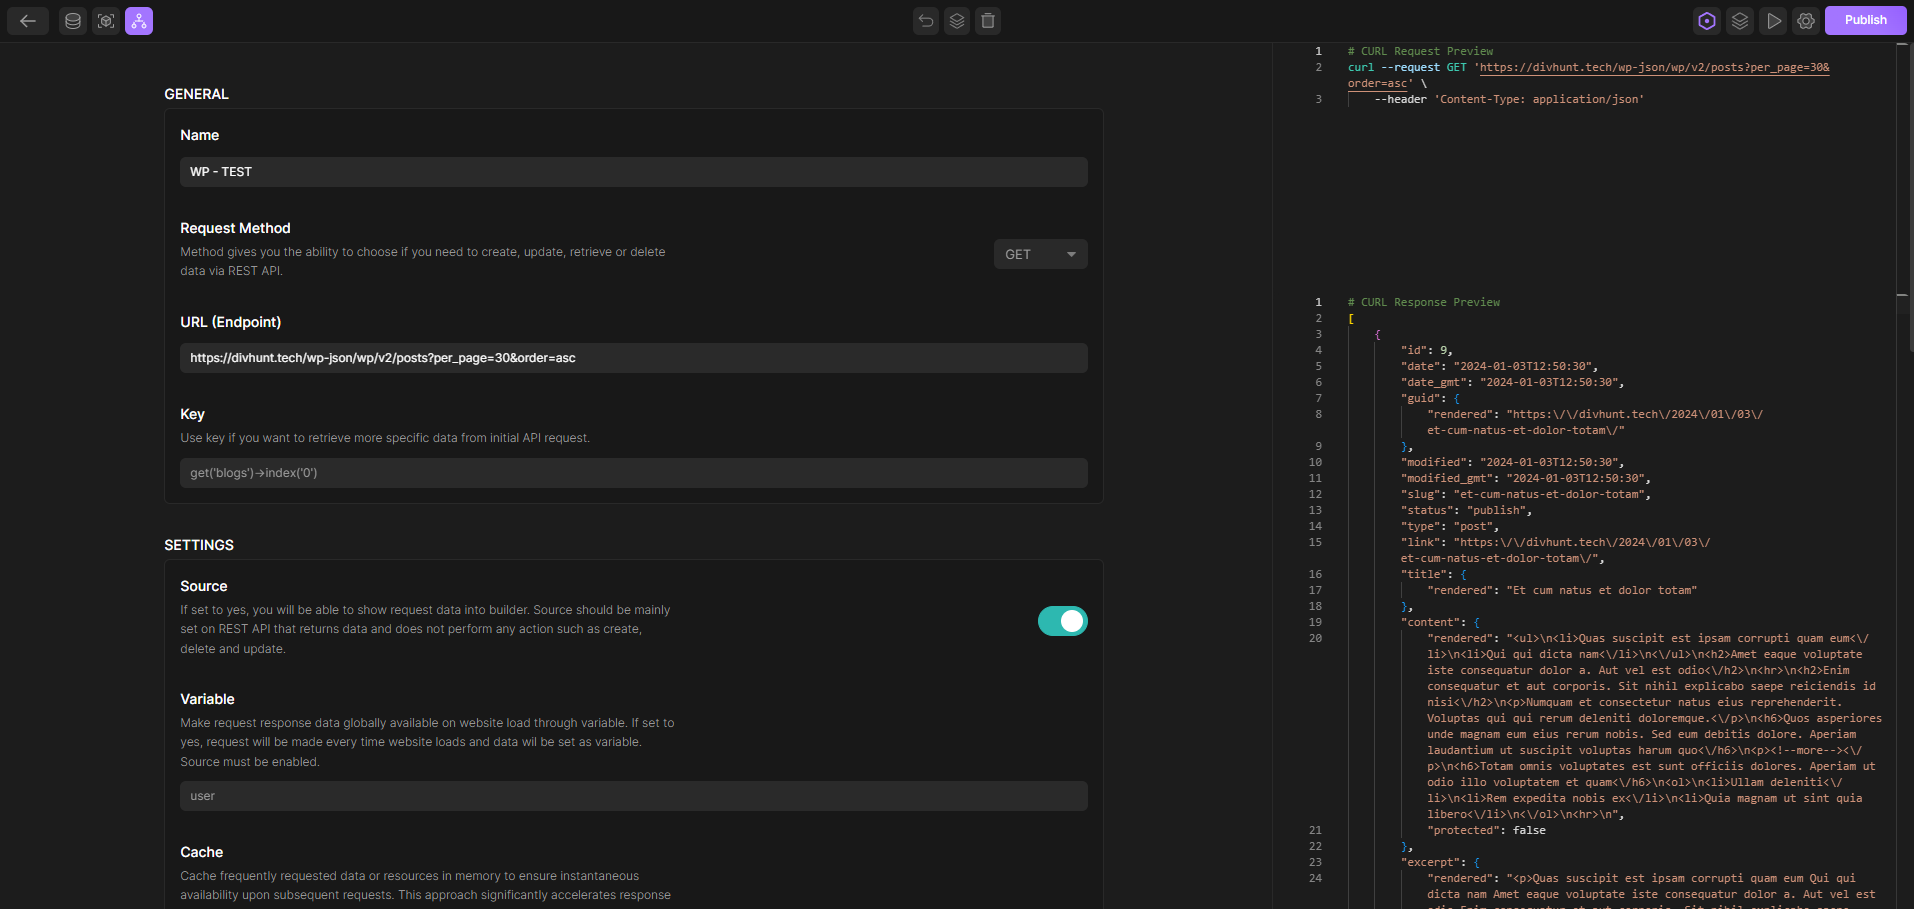Undo last change with curved arrow
This screenshot has width=1914, height=909.
926,21
